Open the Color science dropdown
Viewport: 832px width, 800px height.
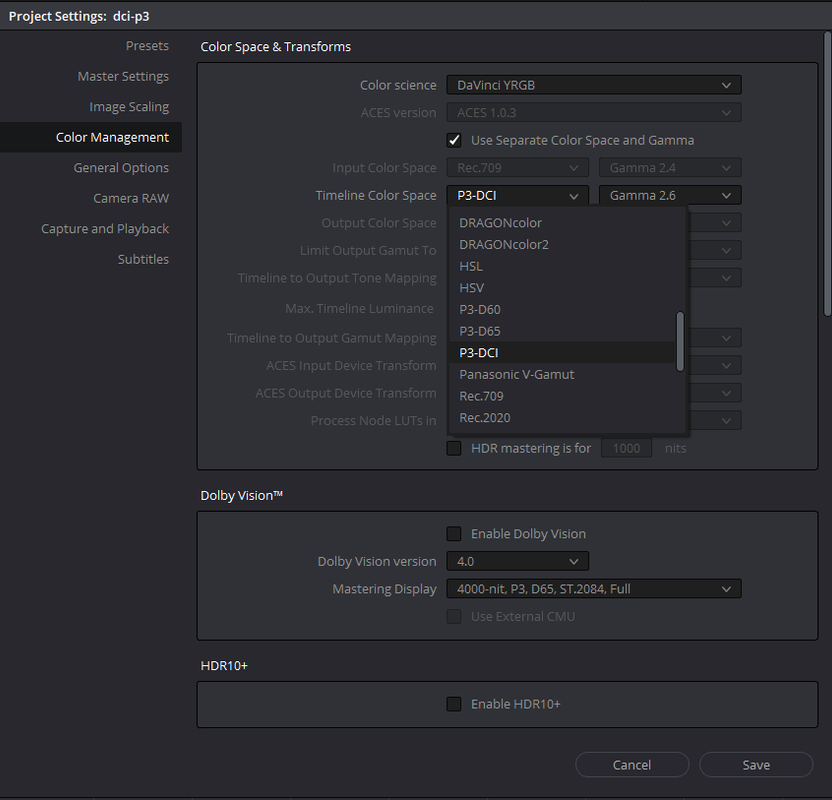594,85
